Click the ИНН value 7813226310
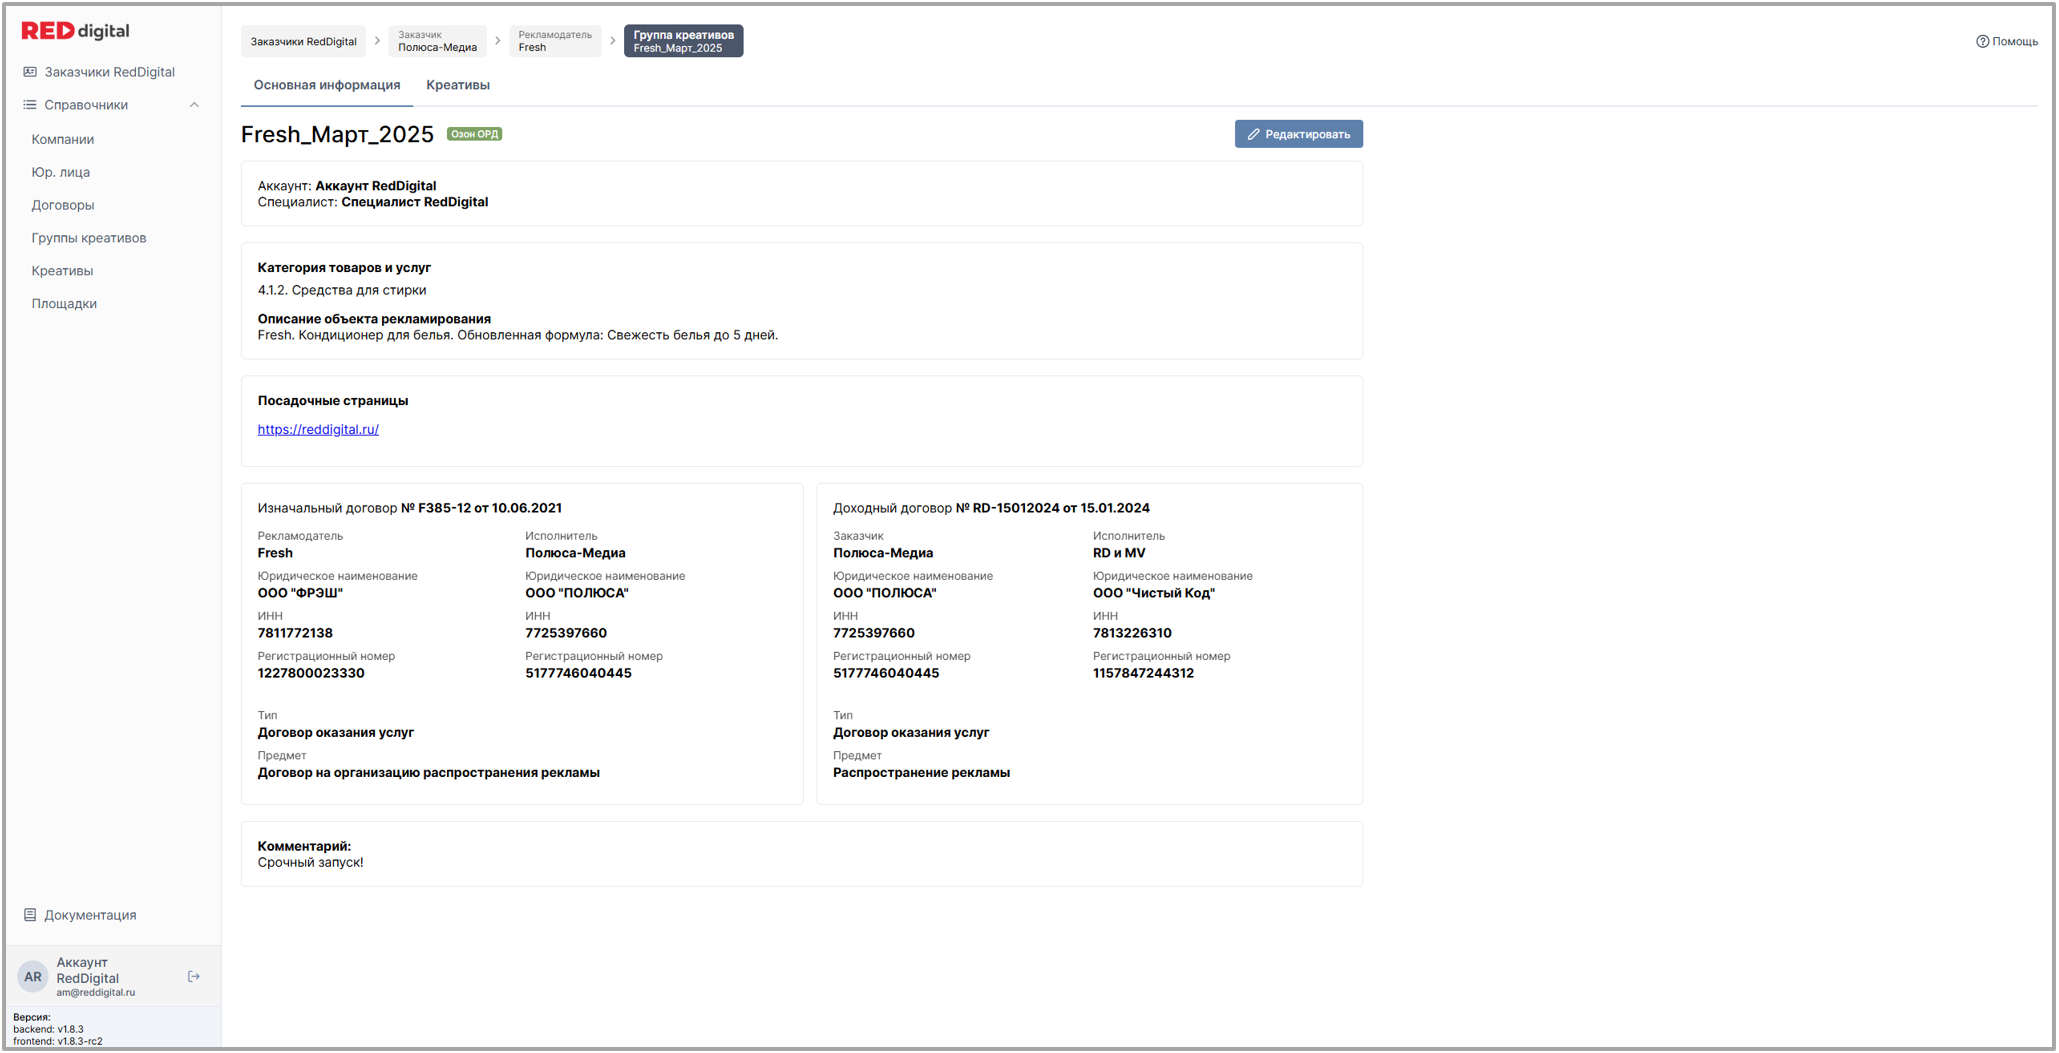The width and height of the screenshot is (2059, 1053). click(1132, 634)
